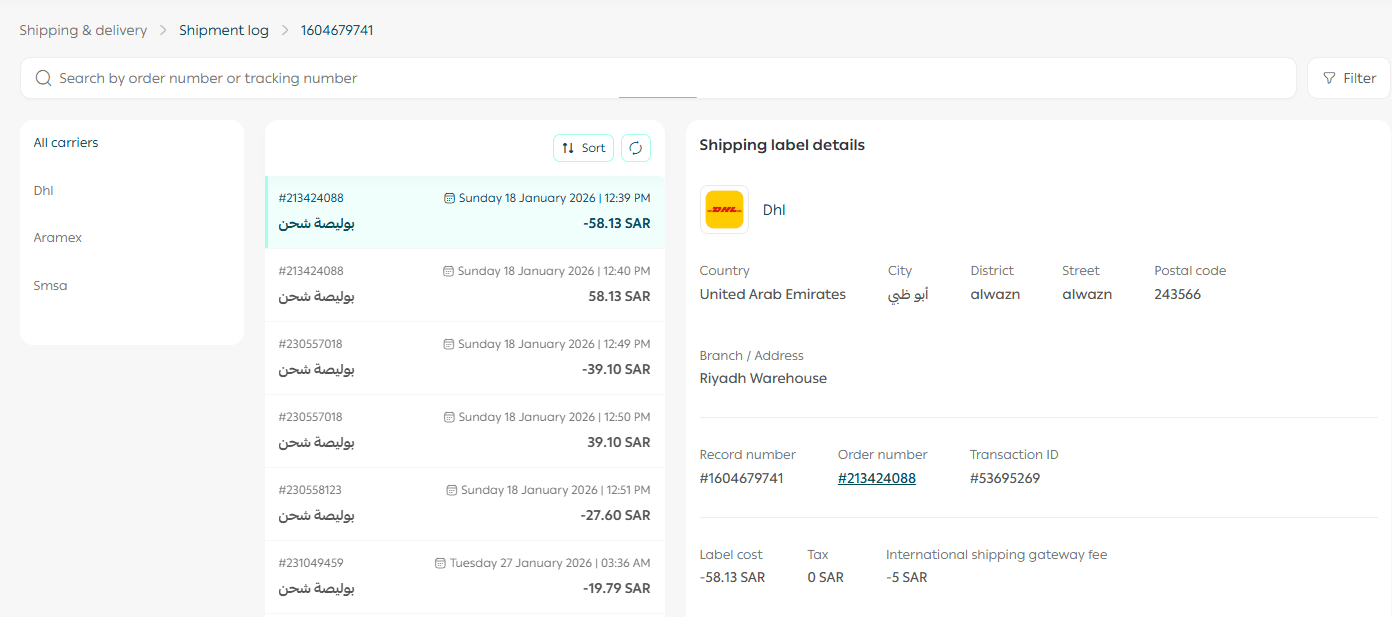Click calendar icon on 12:49 PM entry
The image size is (1392, 617).
[449, 344]
